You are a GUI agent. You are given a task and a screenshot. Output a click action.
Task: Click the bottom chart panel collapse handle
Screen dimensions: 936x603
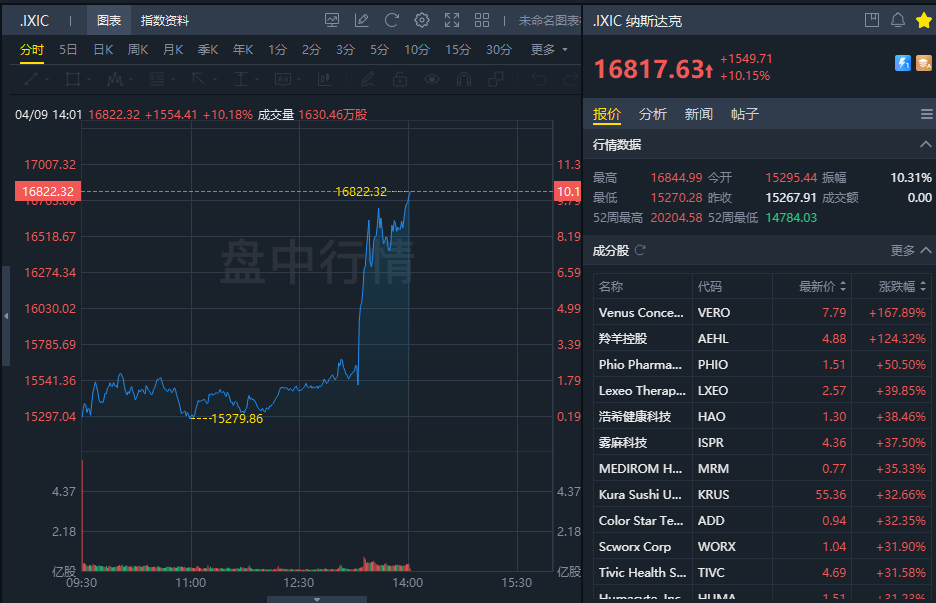click(x=316, y=599)
